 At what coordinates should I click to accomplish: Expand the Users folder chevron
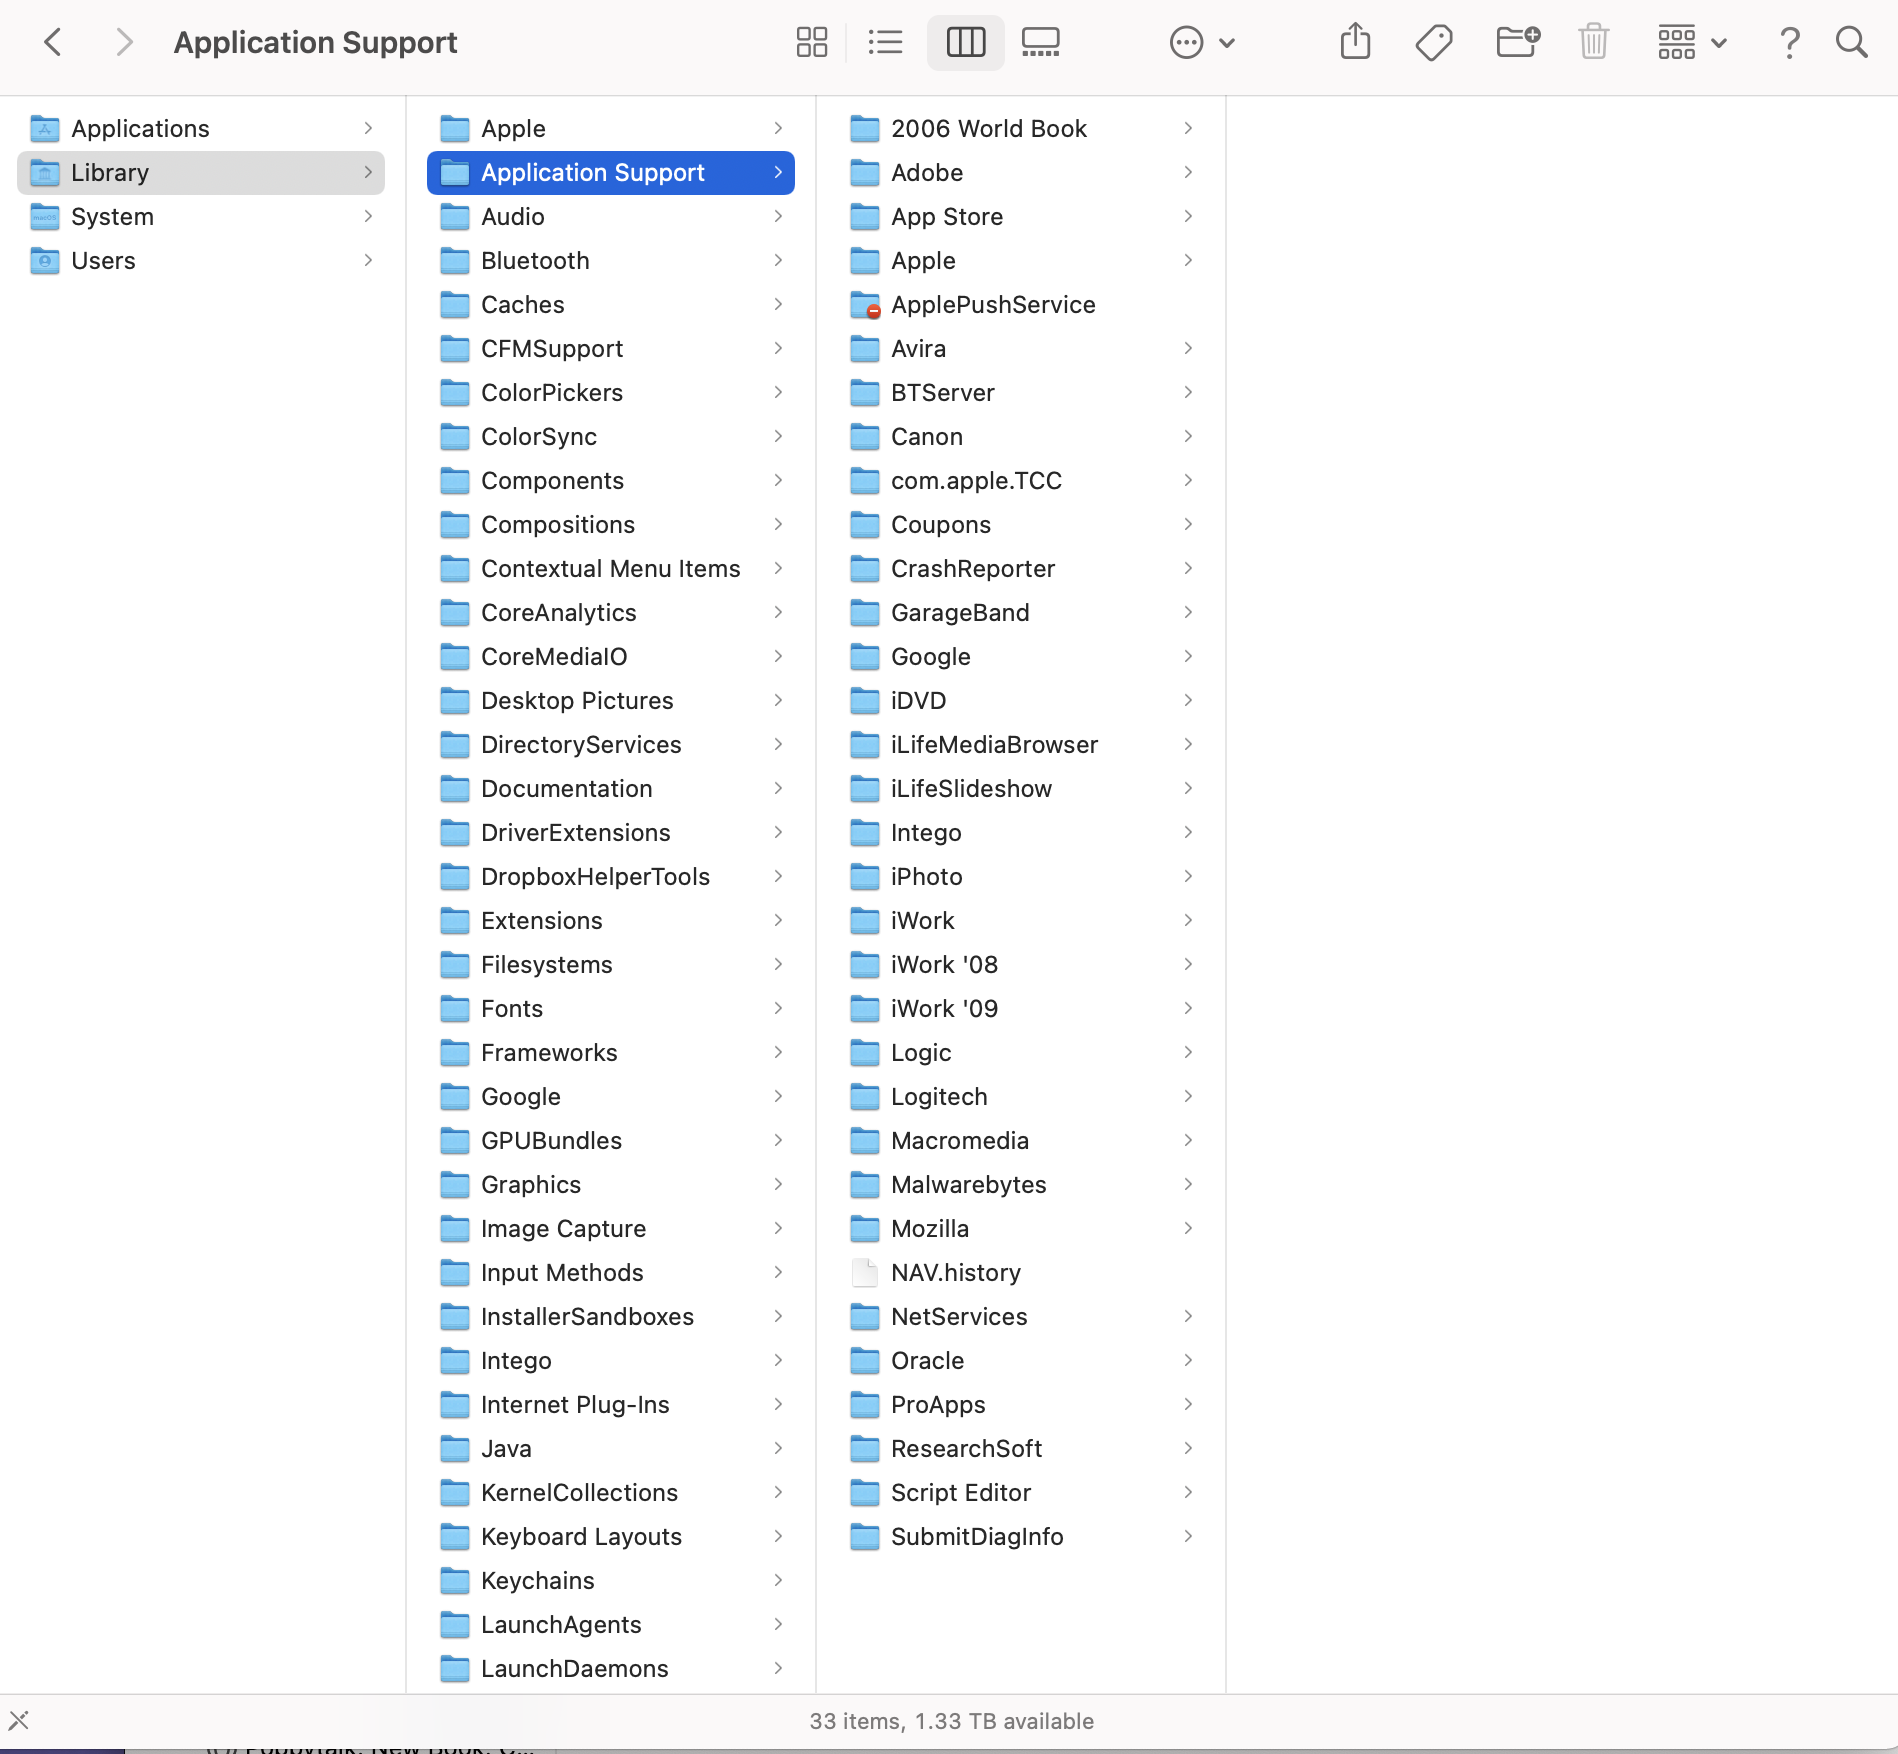coord(368,260)
